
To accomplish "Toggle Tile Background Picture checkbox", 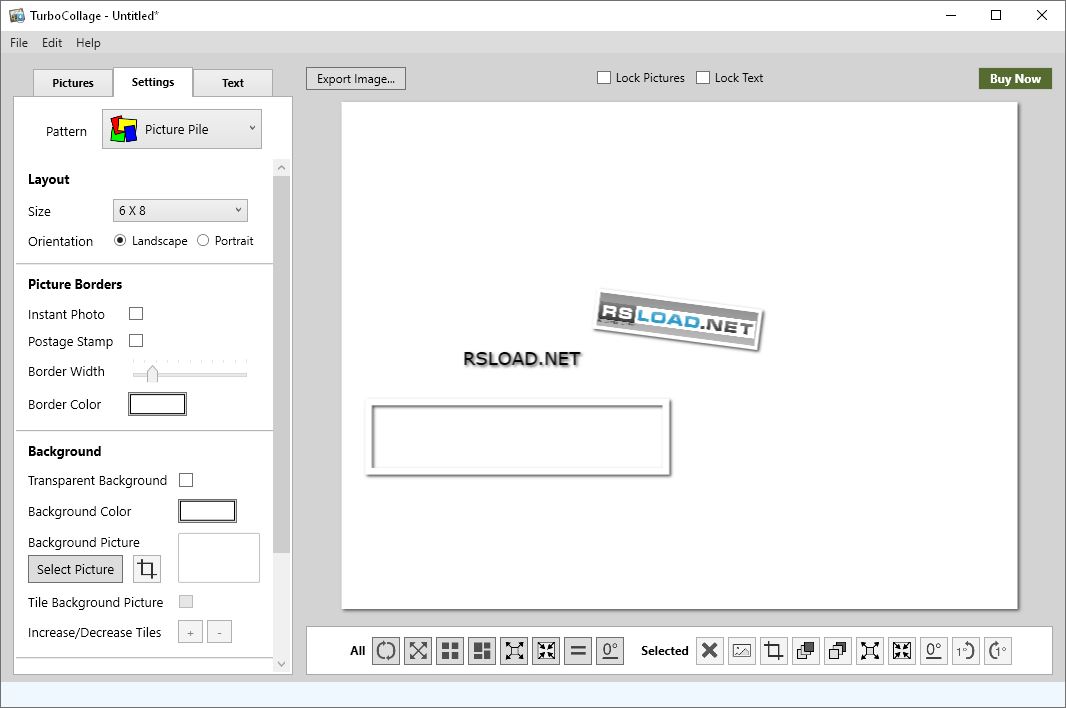I will [x=186, y=602].
